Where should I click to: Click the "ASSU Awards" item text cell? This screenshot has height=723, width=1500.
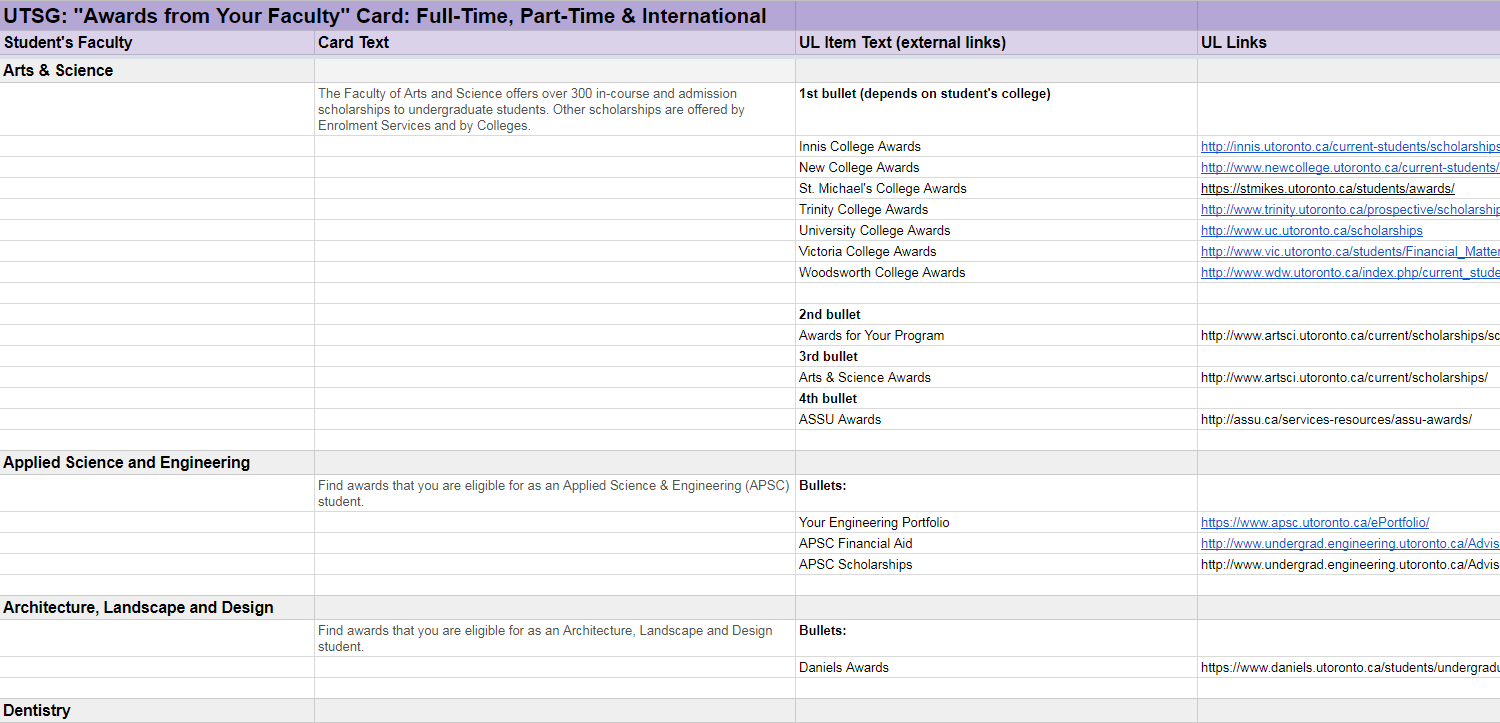tap(840, 420)
